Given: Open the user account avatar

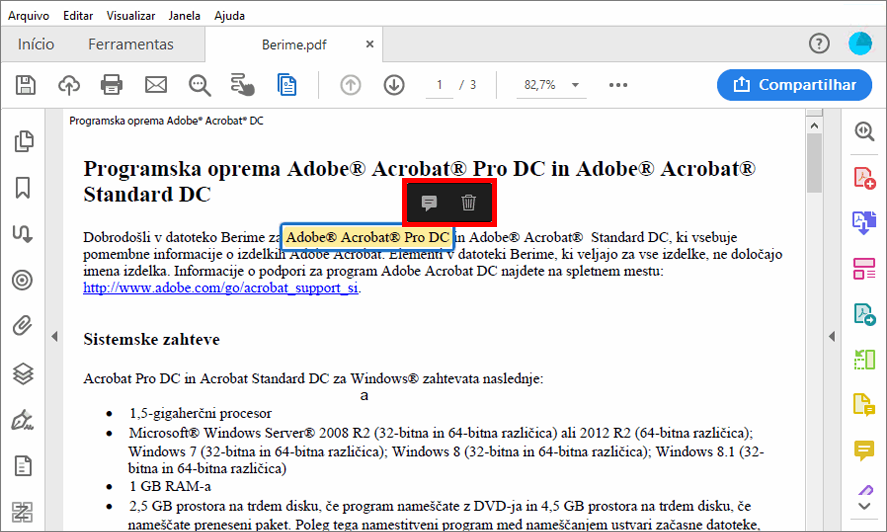Looking at the screenshot, I should [x=860, y=44].
